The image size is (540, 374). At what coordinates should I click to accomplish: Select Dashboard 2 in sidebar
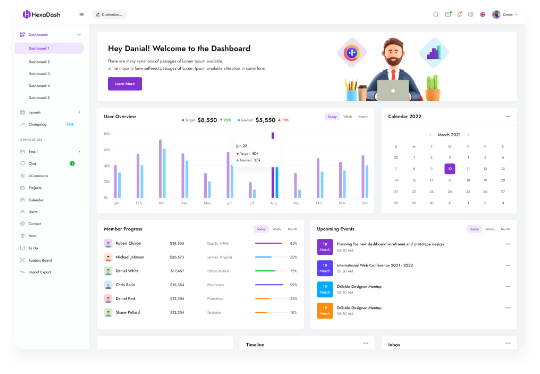[x=39, y=62]
